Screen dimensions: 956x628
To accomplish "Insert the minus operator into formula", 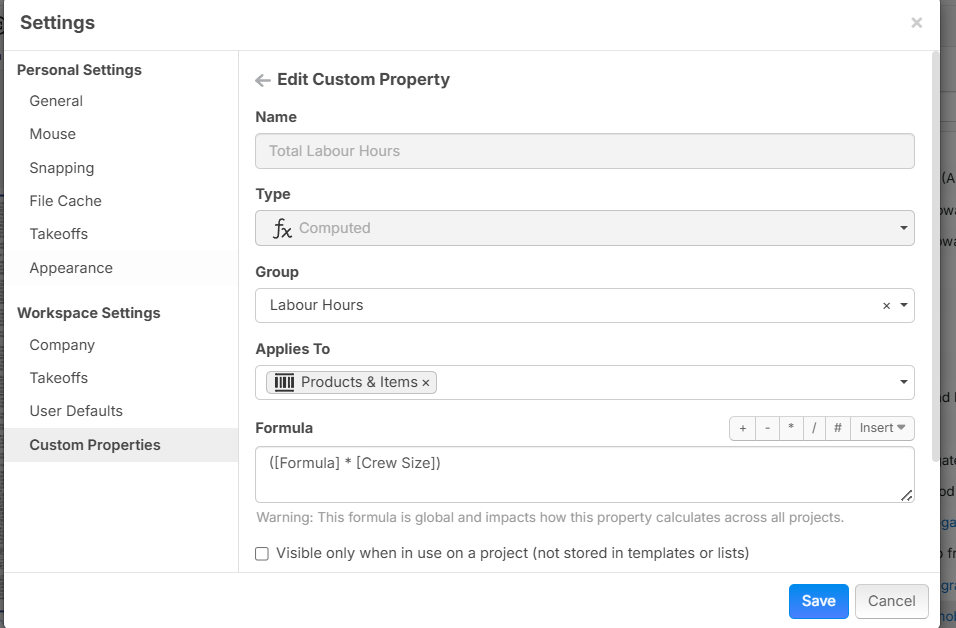I will (x=766, y=428).
